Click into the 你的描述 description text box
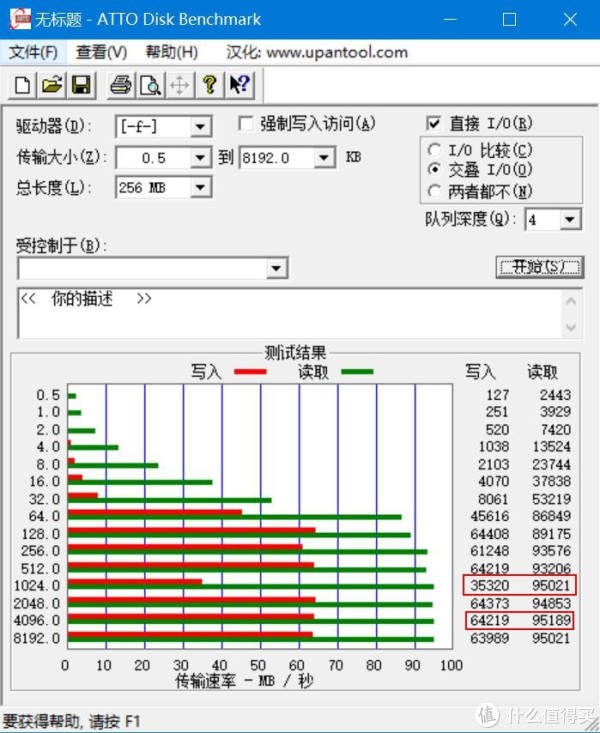 [x=290, y=313]
